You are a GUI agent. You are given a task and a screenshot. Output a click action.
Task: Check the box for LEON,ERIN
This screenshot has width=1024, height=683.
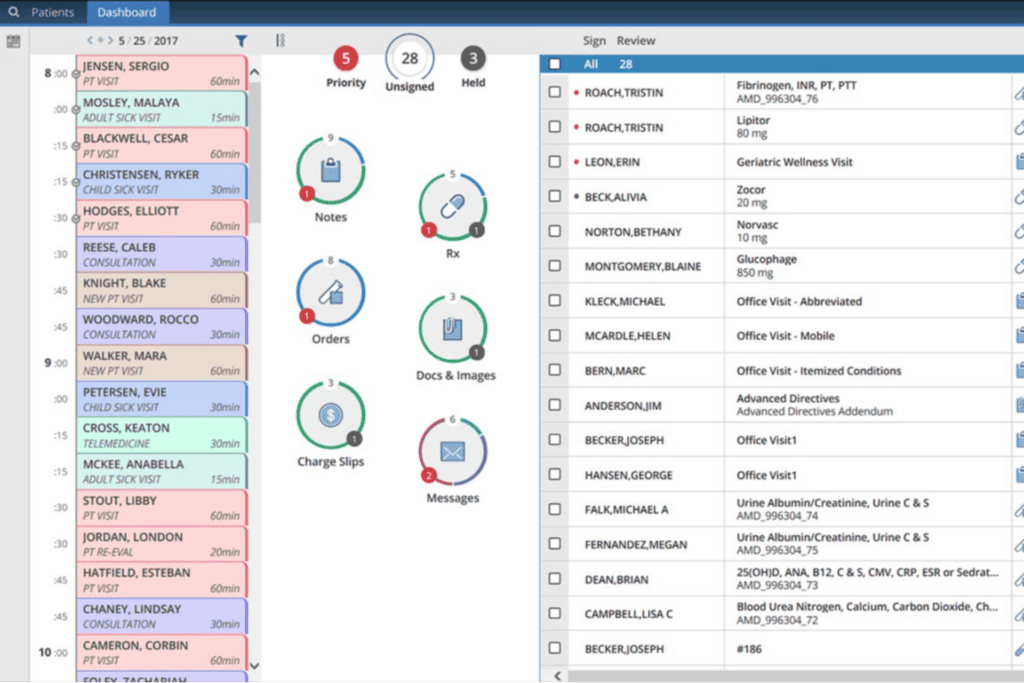(555, 162)
